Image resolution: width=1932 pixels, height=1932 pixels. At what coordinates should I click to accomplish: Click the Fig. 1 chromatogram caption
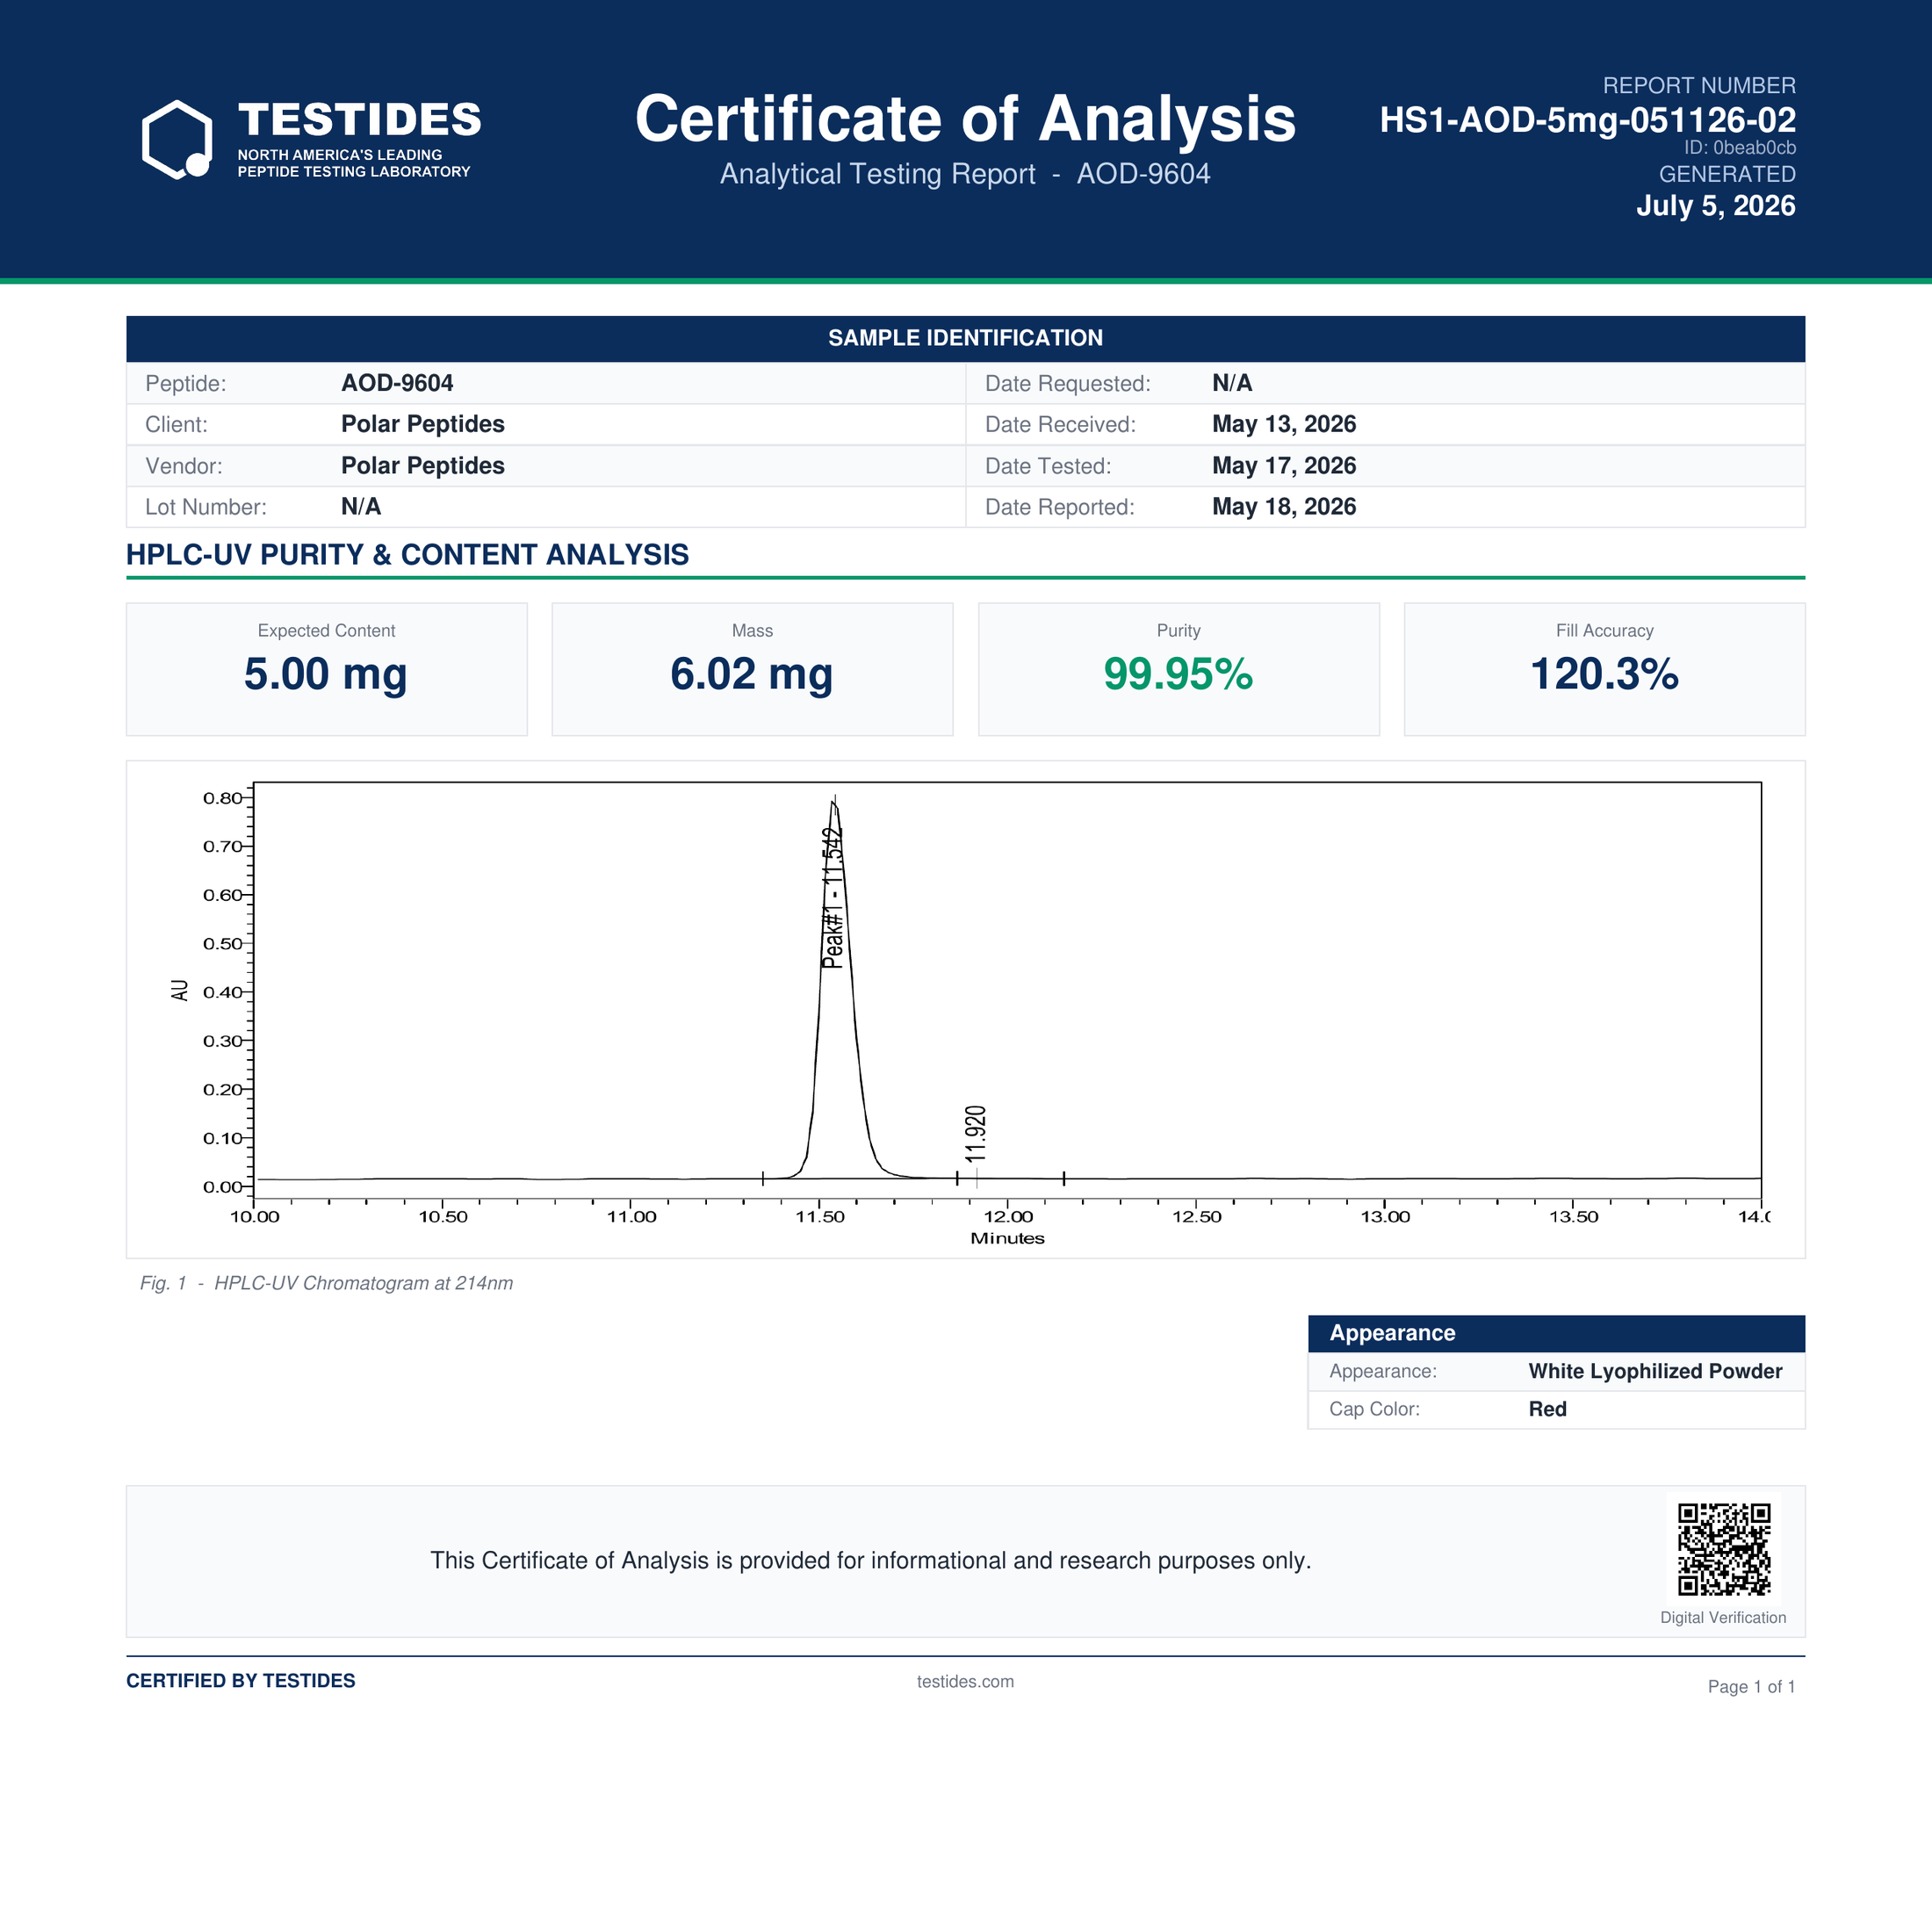coord(326,1283)
